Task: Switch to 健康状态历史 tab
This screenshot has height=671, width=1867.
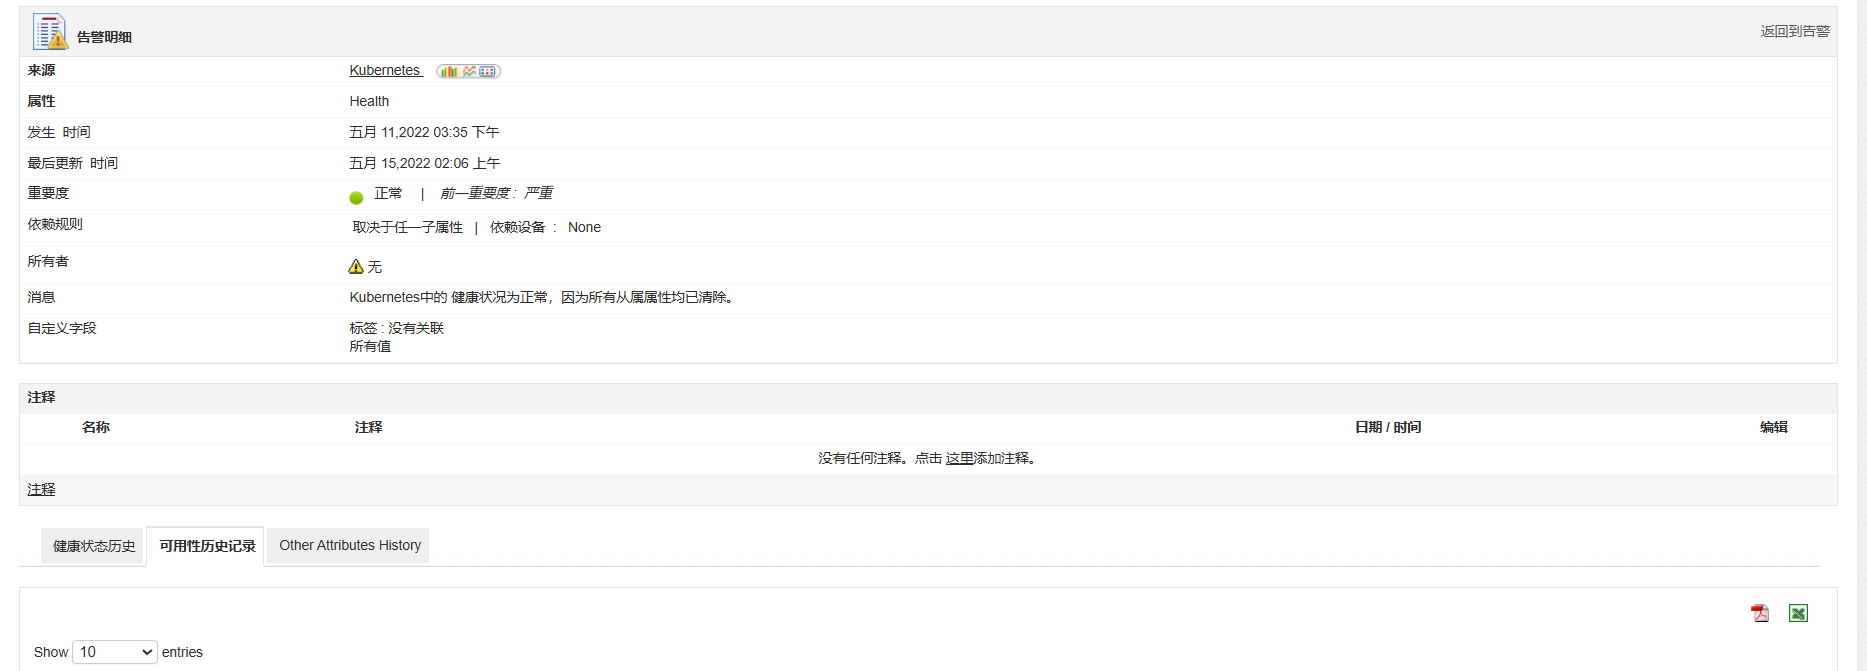Action: click(x=94, y=546)
